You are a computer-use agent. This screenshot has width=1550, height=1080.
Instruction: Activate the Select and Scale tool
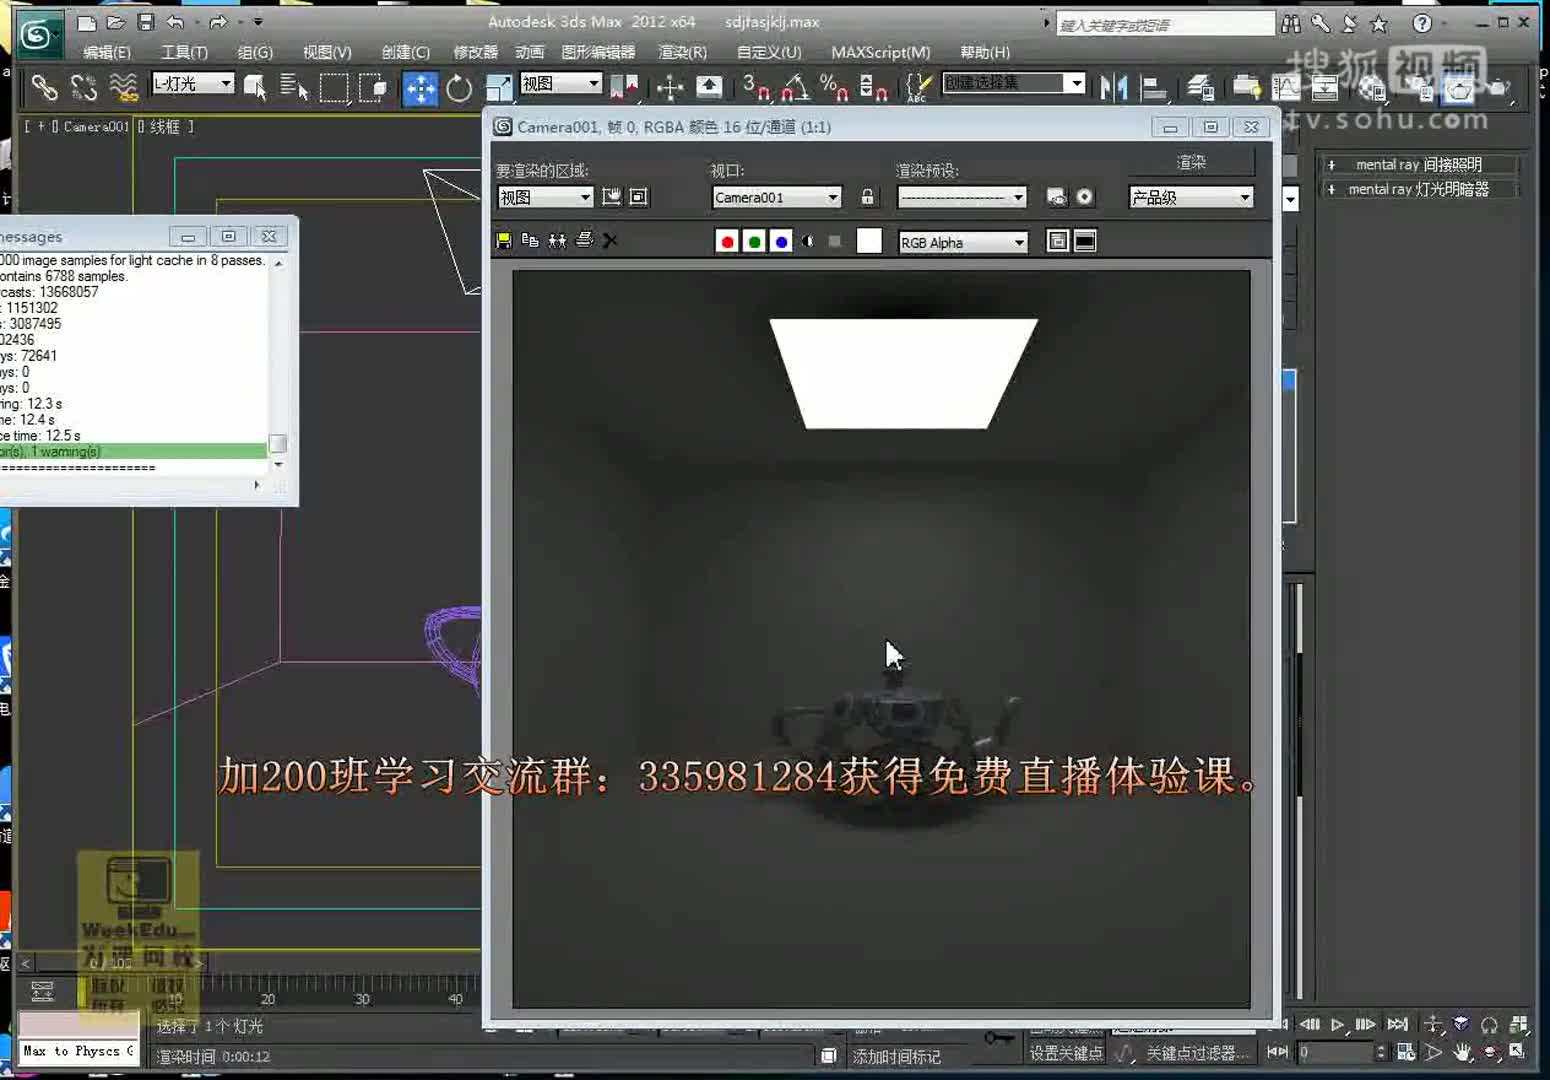(498, 88)
